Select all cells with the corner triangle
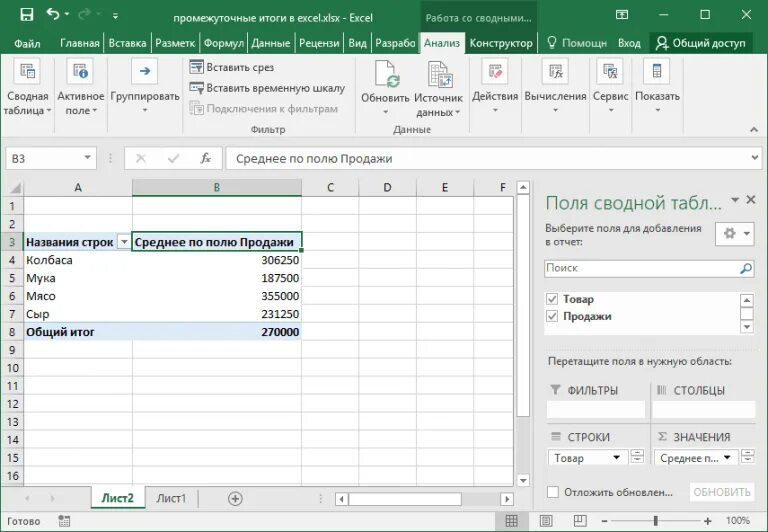This screenshot has height=532, width=768. coord(15,188)
